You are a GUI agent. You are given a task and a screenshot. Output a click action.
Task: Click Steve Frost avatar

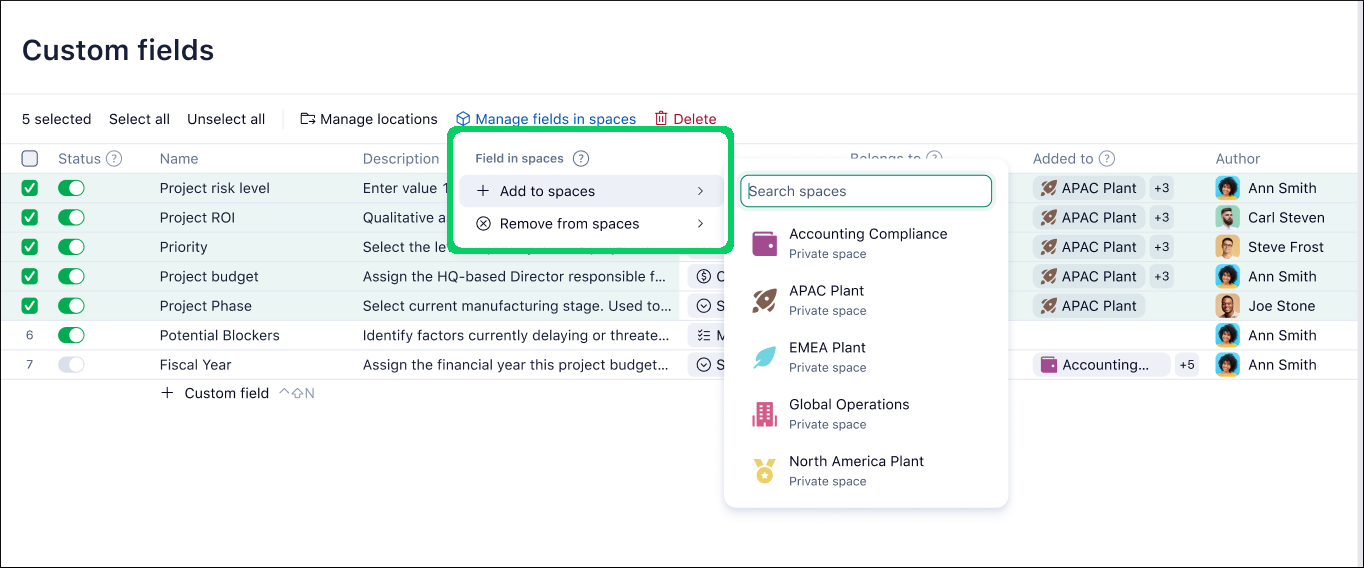1228,247
